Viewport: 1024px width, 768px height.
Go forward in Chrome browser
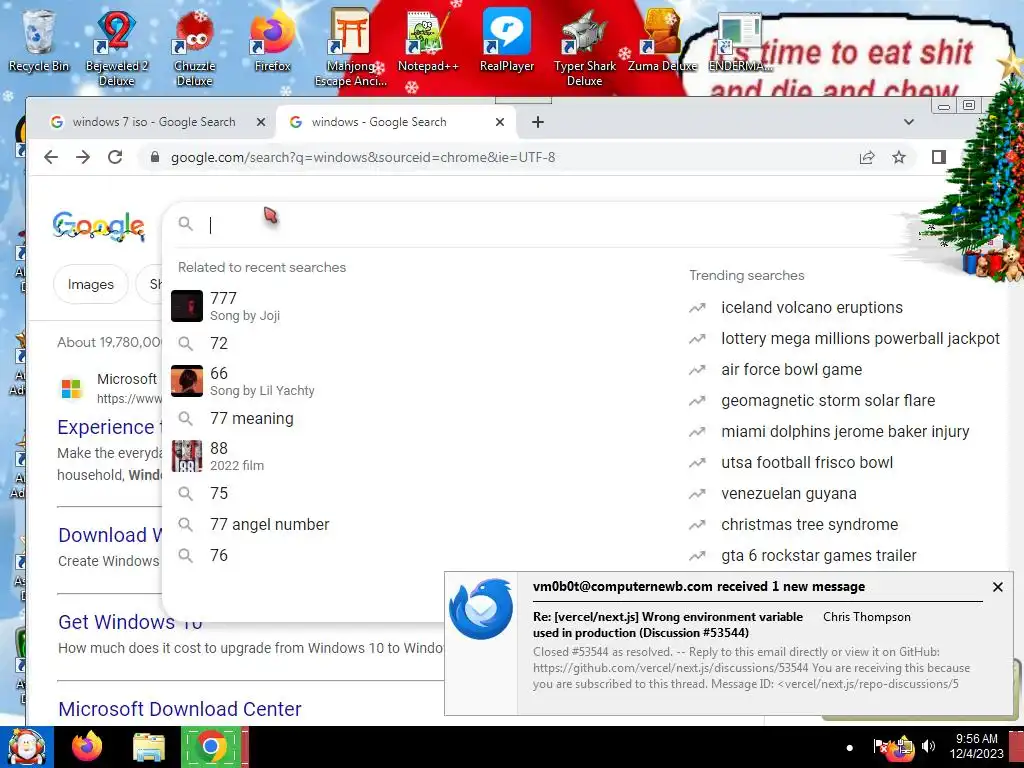[83, 157]
